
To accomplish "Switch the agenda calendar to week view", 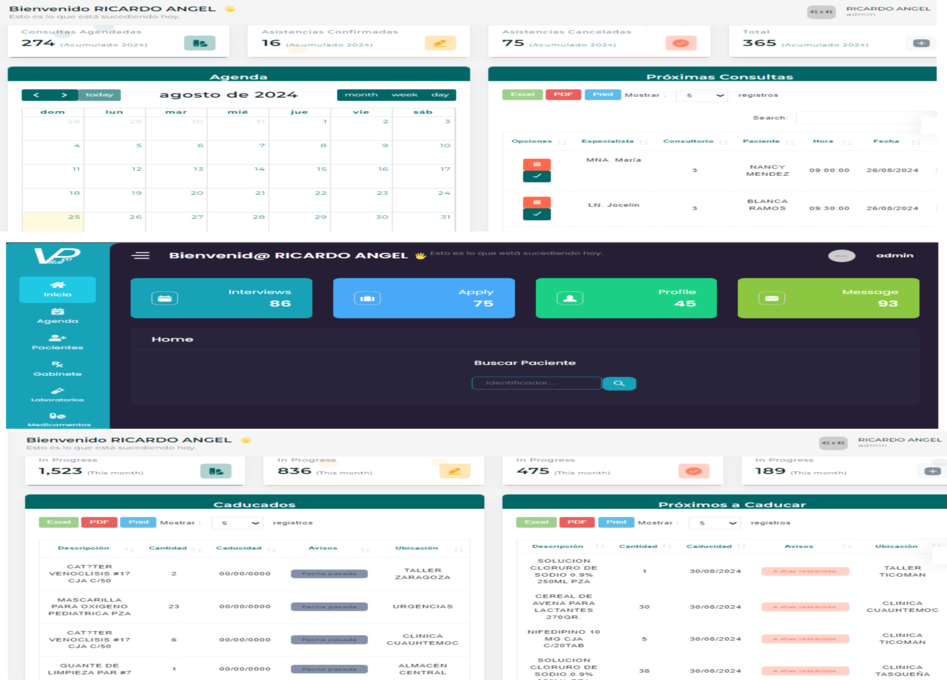I will coord(405,95).
